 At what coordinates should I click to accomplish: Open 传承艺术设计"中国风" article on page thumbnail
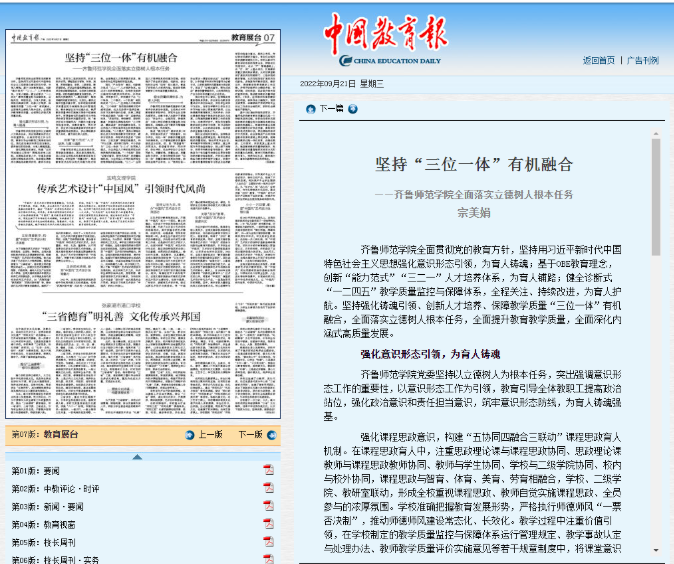(135, 188)
